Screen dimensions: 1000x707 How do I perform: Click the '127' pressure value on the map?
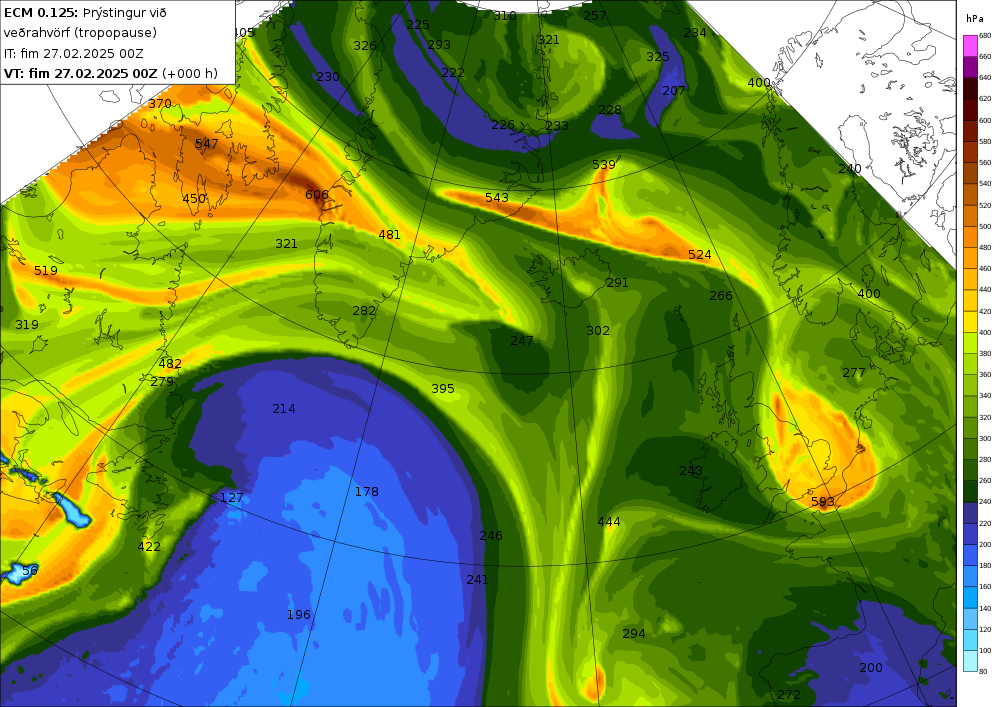(232, 498)
